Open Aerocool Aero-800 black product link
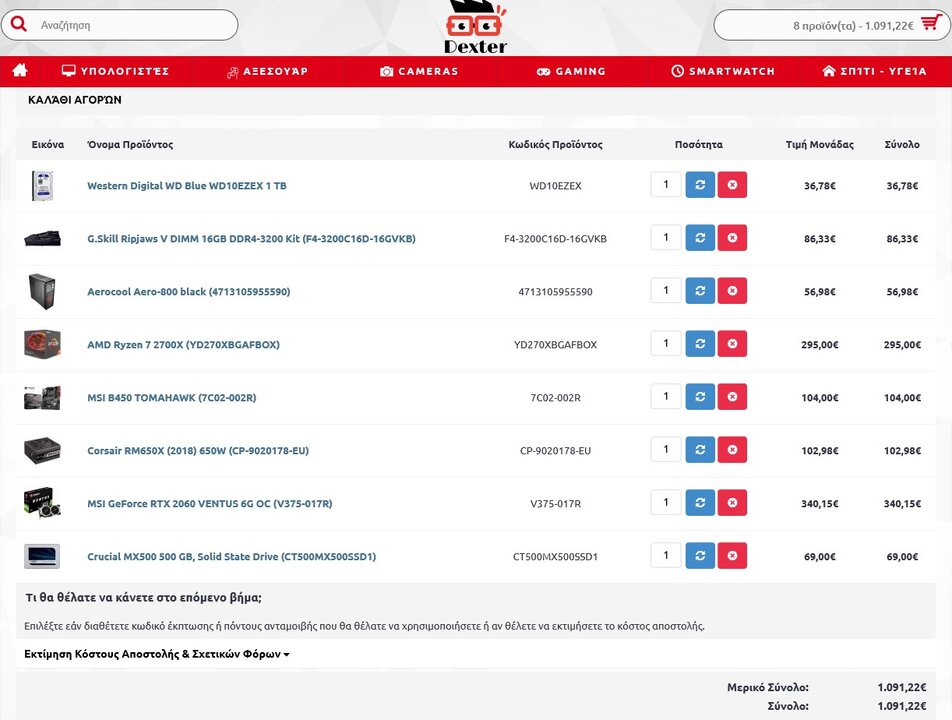 coord(189,291)
